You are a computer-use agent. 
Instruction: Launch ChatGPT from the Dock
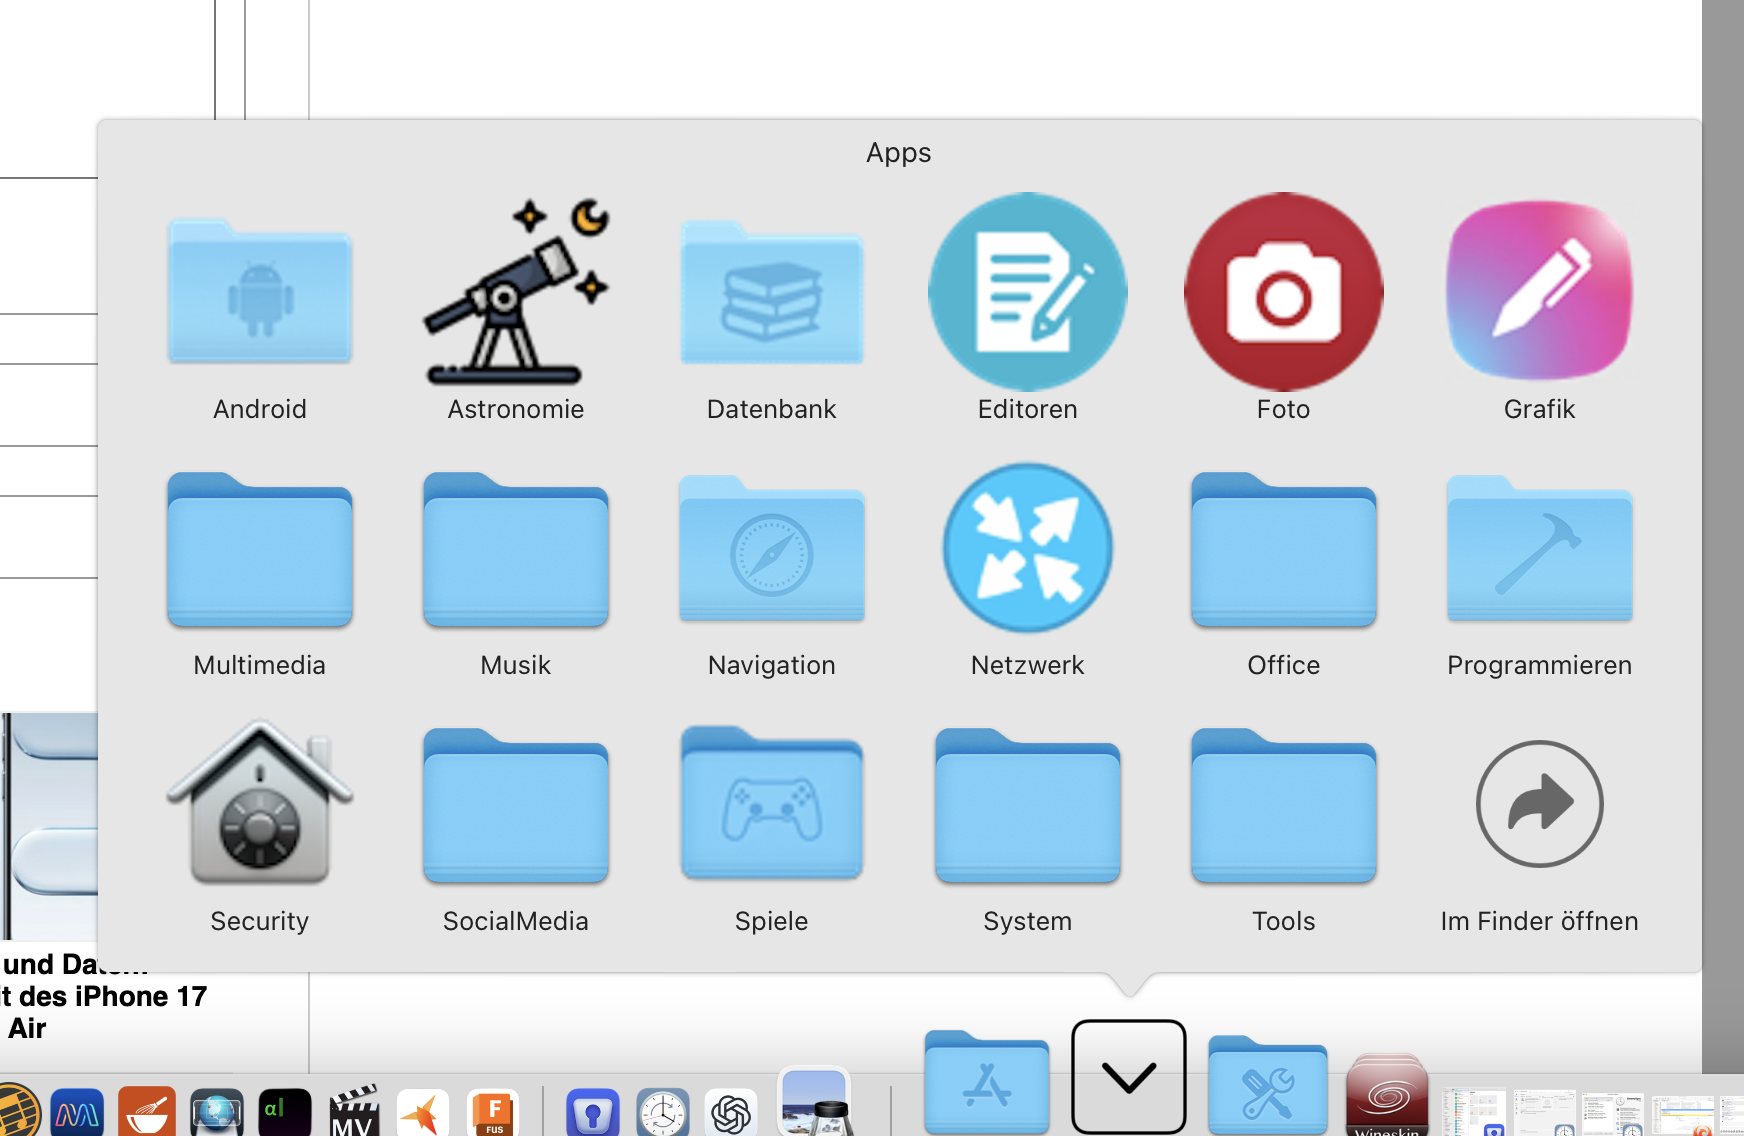coord(731,1112)
